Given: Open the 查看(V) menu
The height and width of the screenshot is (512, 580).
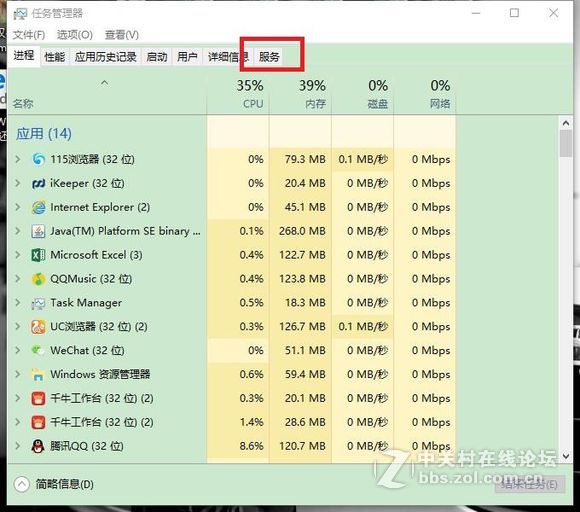Looking at the screenshot, I should point(122,35).
